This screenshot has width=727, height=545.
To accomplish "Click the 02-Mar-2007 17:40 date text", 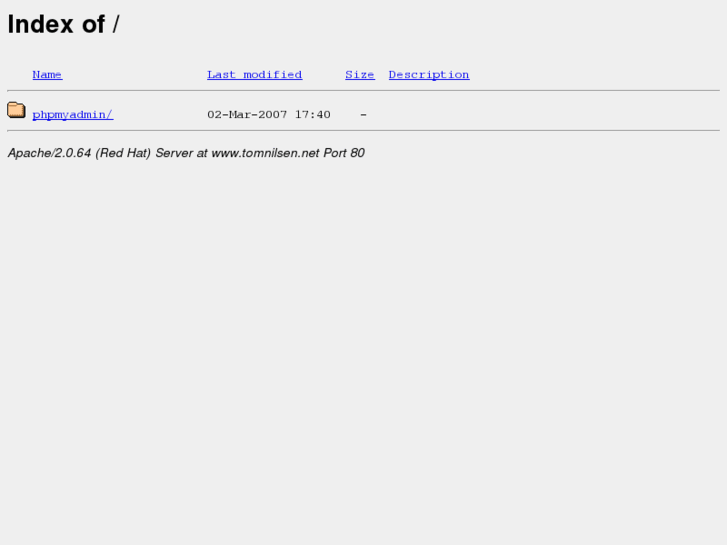I will pyautogui.click(x=269, y=115).
